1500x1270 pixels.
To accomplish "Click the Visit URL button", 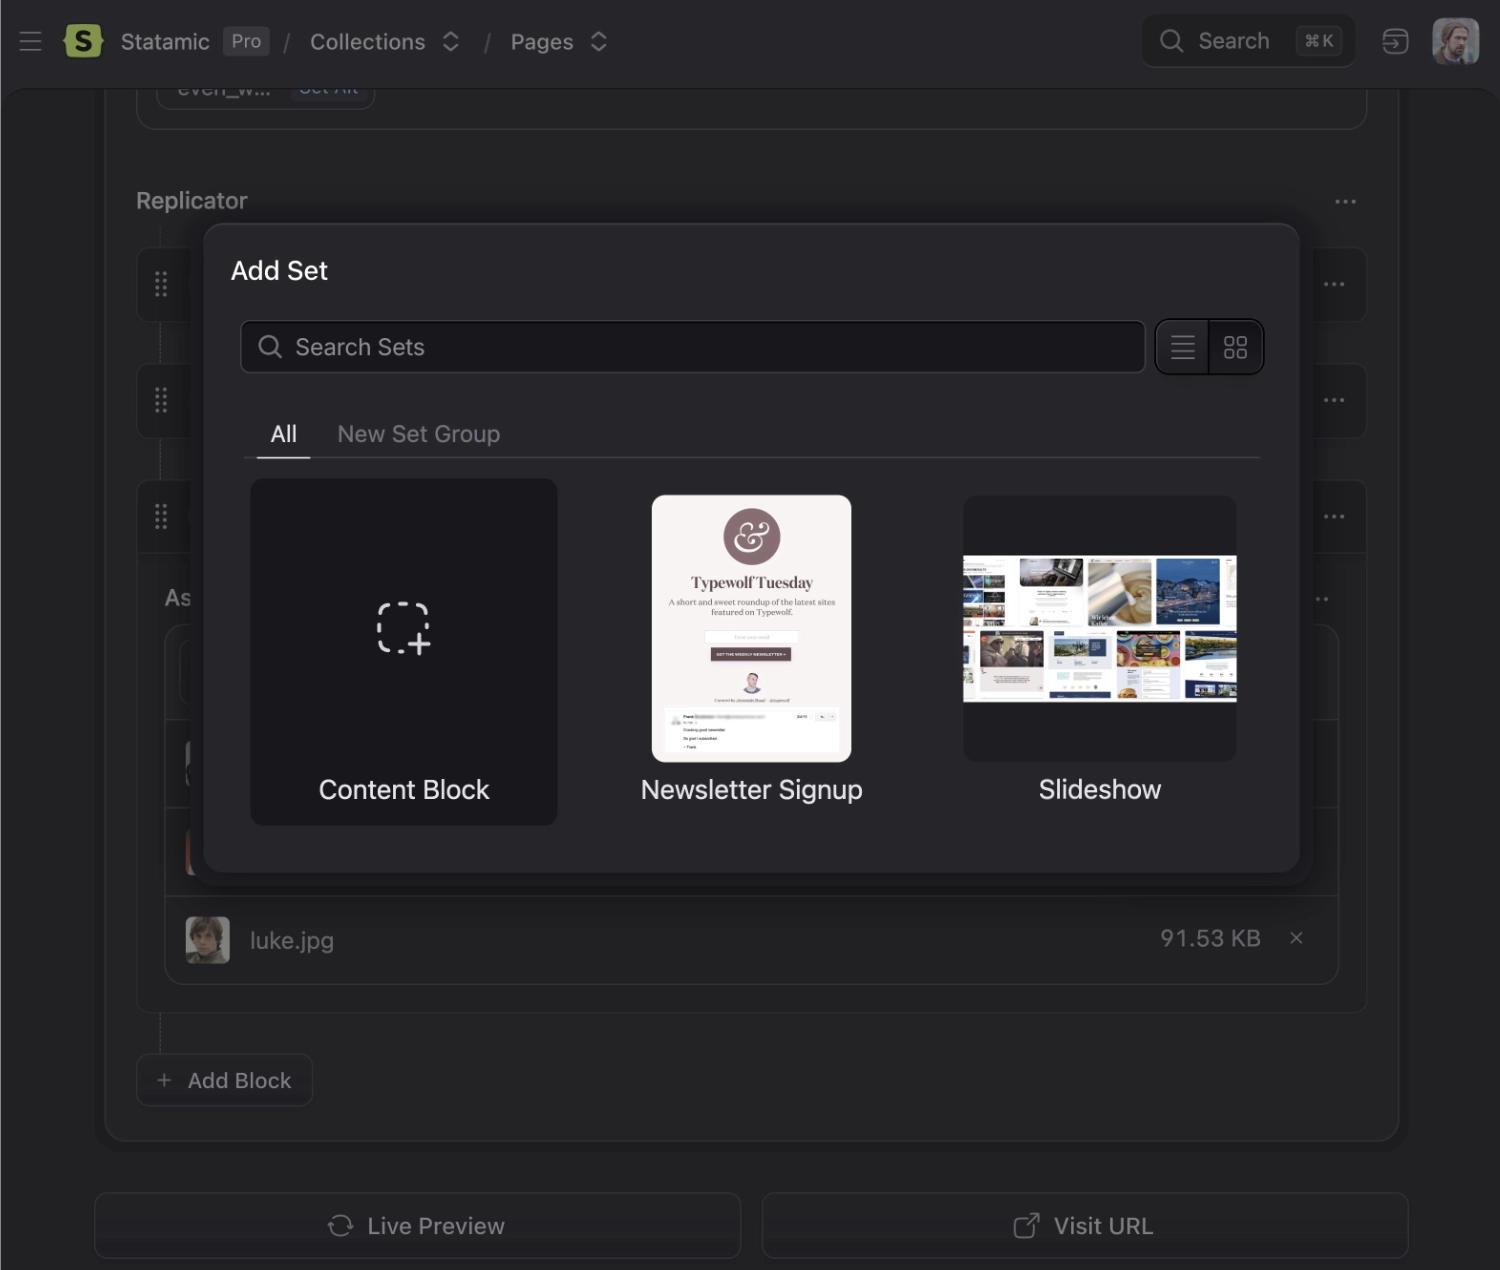I will click(x=1084, y=1226).
